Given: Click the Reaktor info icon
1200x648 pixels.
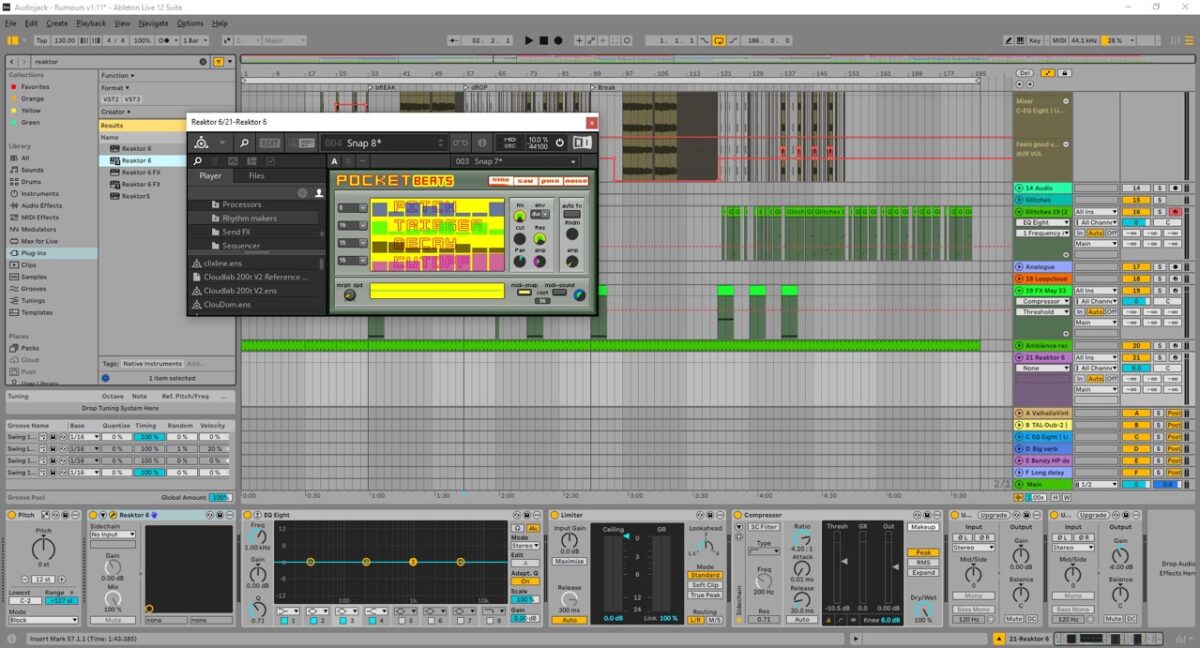Looking at the screenshot, I should (481, 143).
